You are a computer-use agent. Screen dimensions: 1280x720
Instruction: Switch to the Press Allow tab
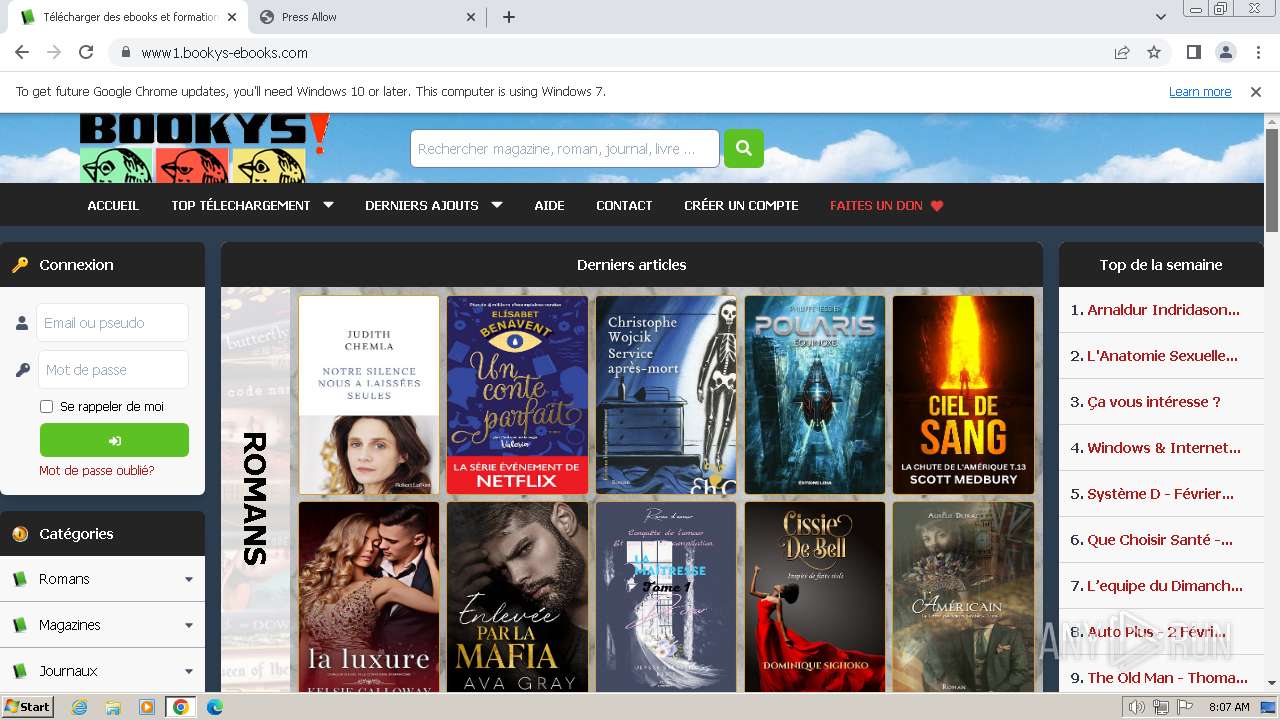pyautogui.click(x=365, y=17)
